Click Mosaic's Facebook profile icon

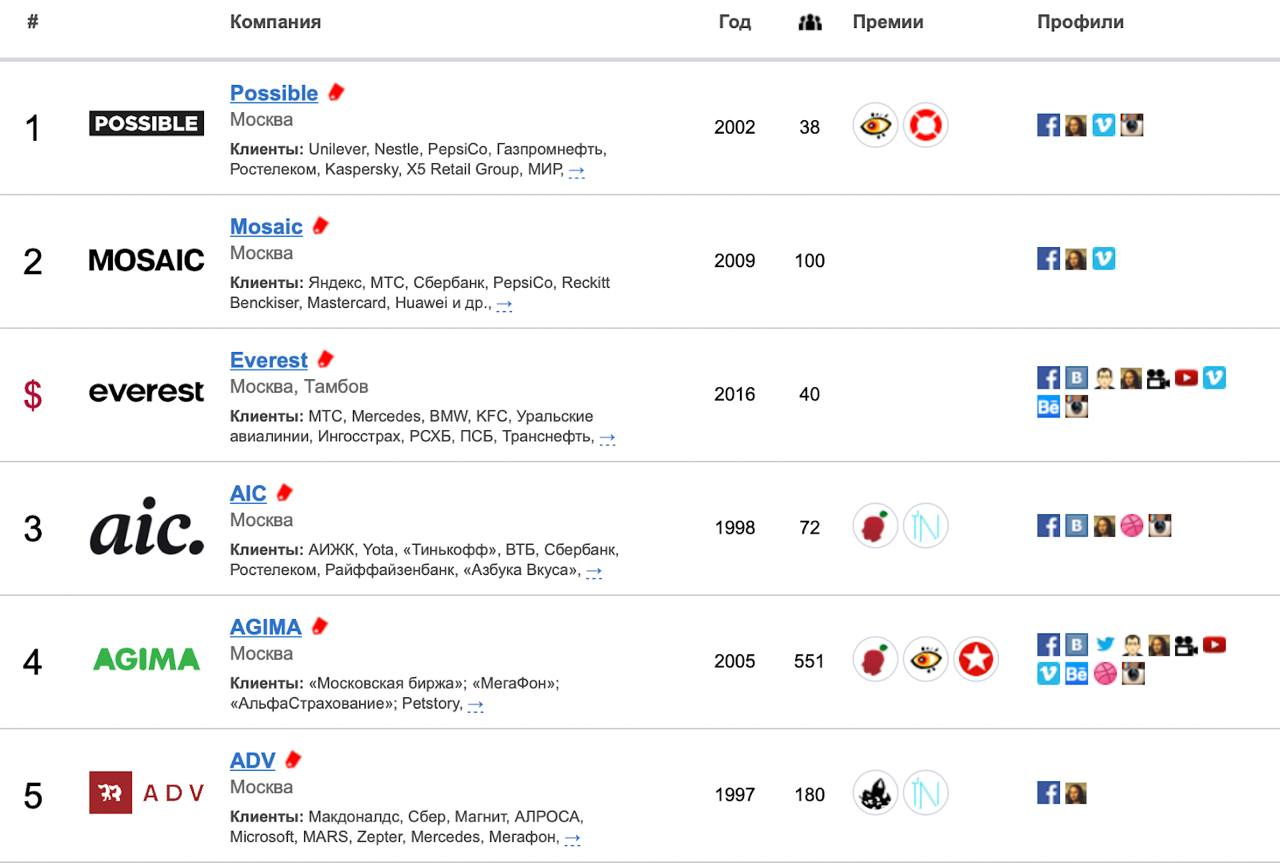1048,259
